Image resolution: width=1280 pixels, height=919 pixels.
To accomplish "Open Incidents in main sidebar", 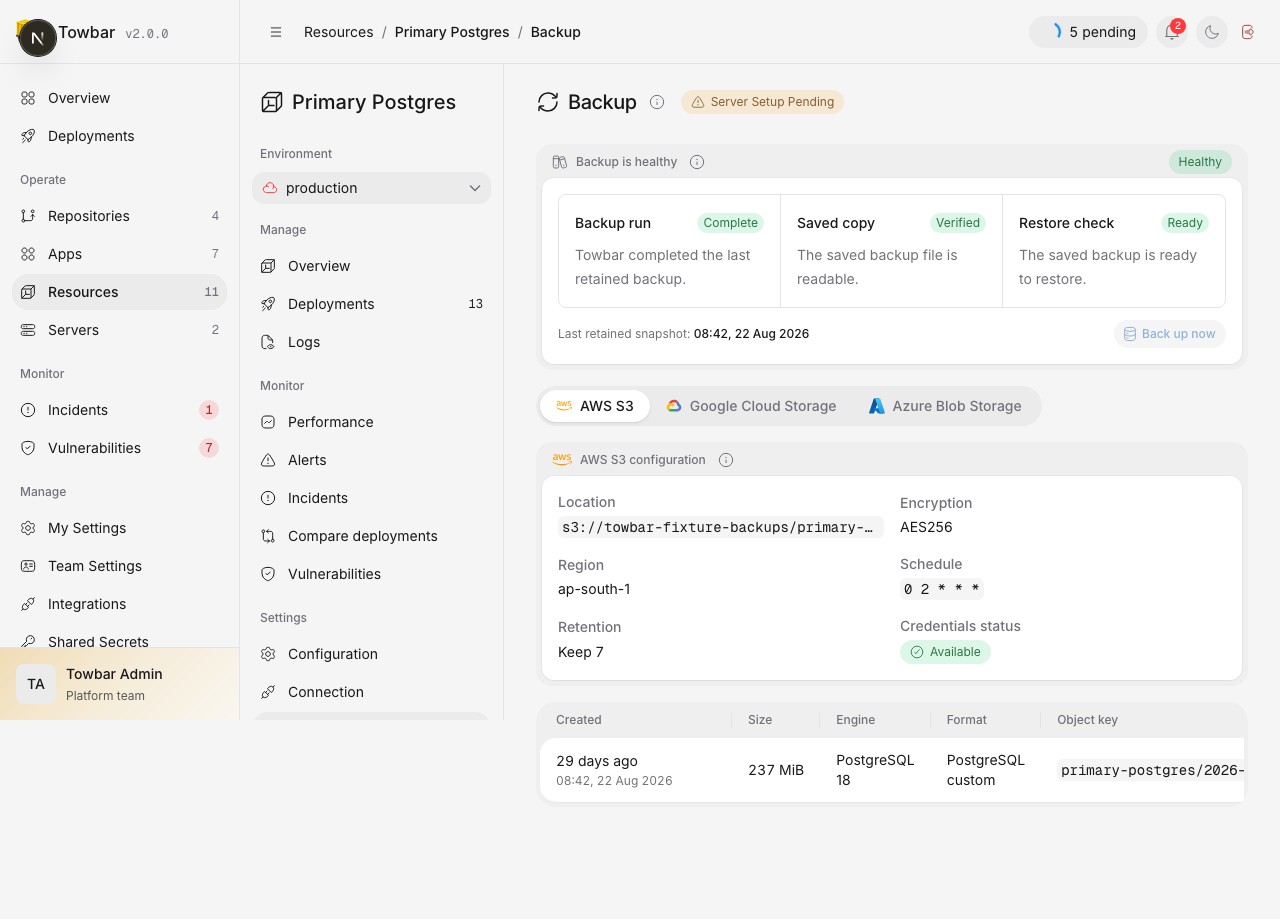I will 120,410.
